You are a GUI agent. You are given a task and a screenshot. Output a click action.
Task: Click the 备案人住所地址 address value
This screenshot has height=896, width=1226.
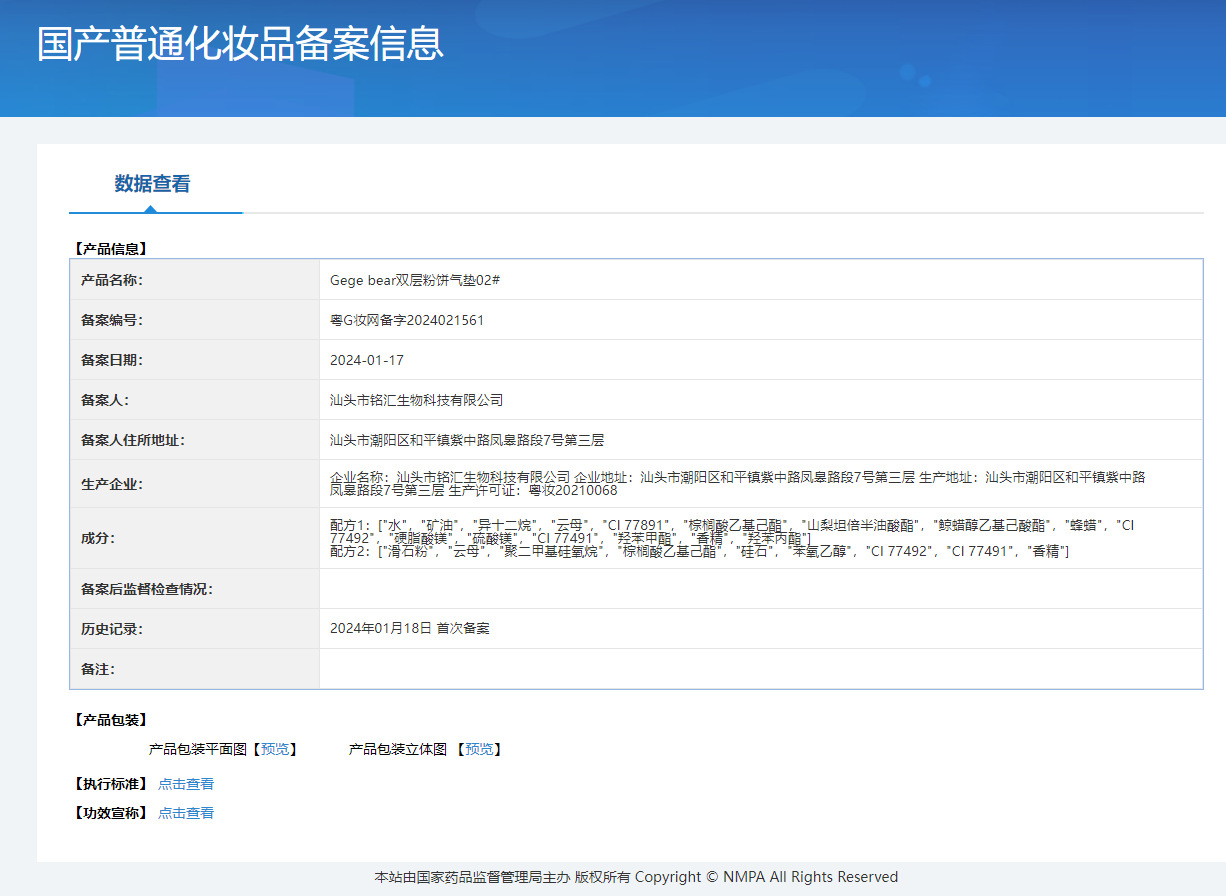[x=467, y=440]
